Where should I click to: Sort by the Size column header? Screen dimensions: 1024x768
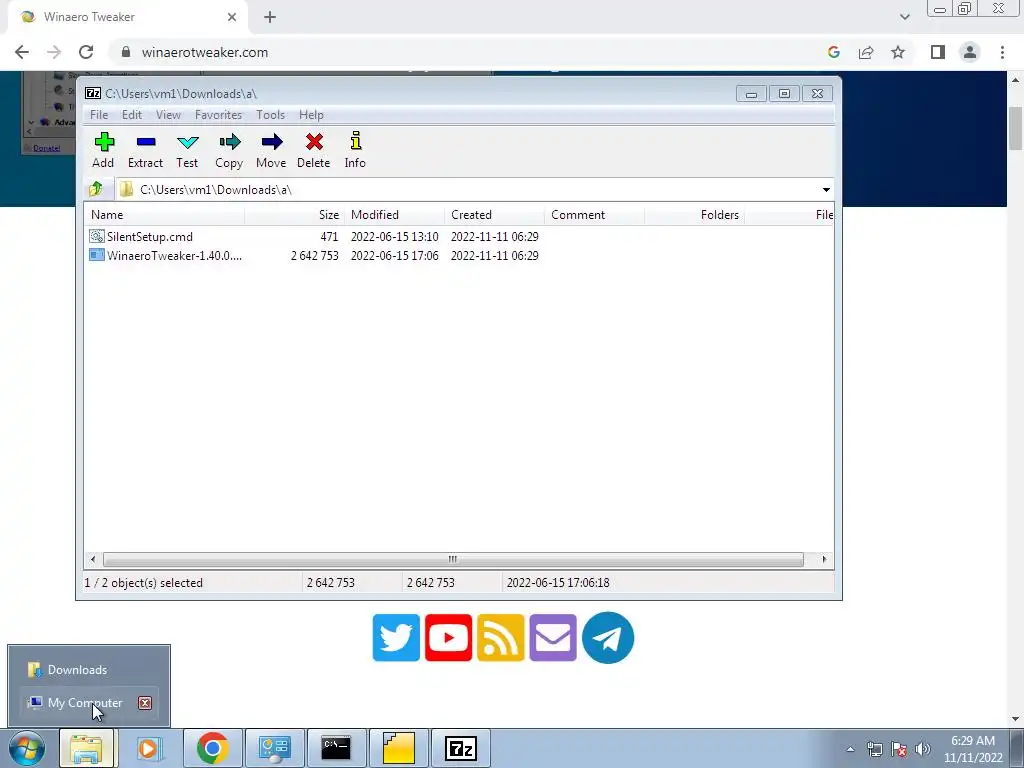(295, 215)
